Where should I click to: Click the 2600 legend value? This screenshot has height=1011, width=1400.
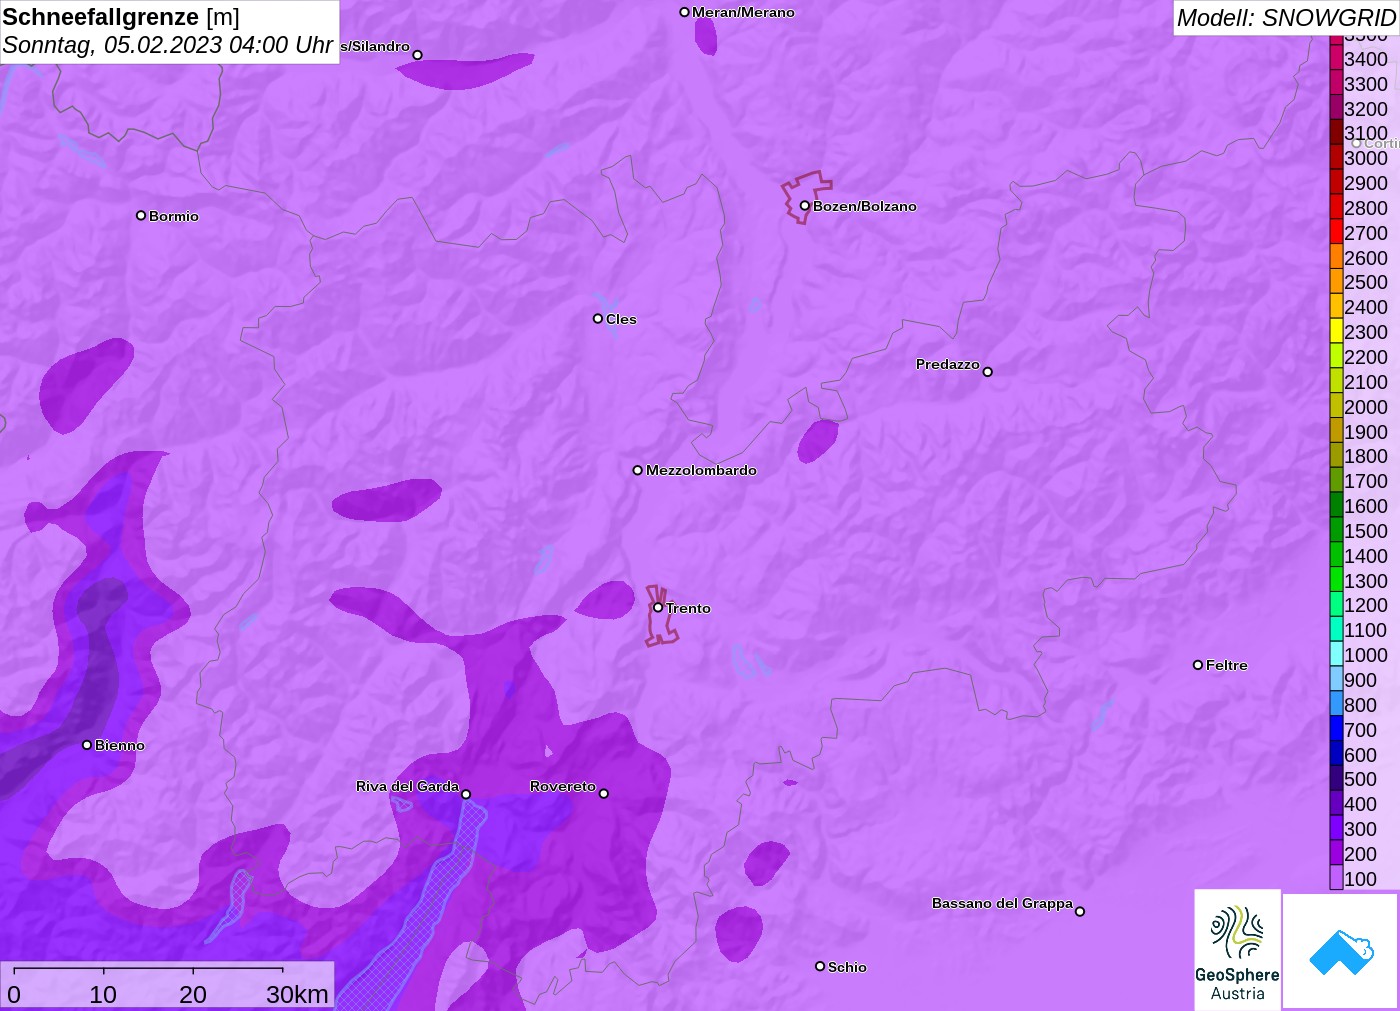click(1366, 258)
